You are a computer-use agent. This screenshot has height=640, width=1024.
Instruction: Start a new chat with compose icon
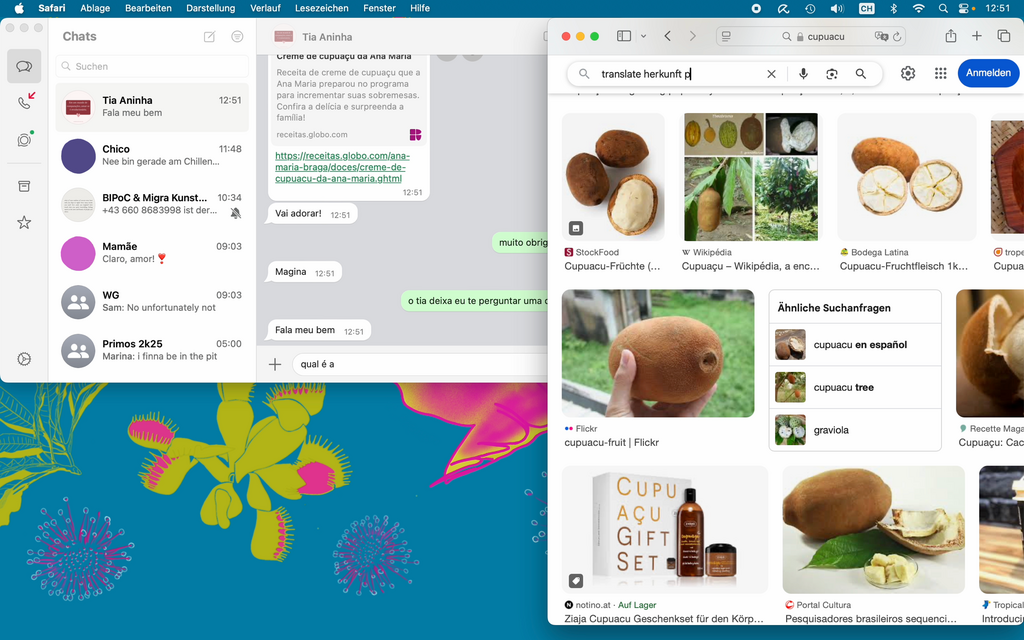[210, 37]
